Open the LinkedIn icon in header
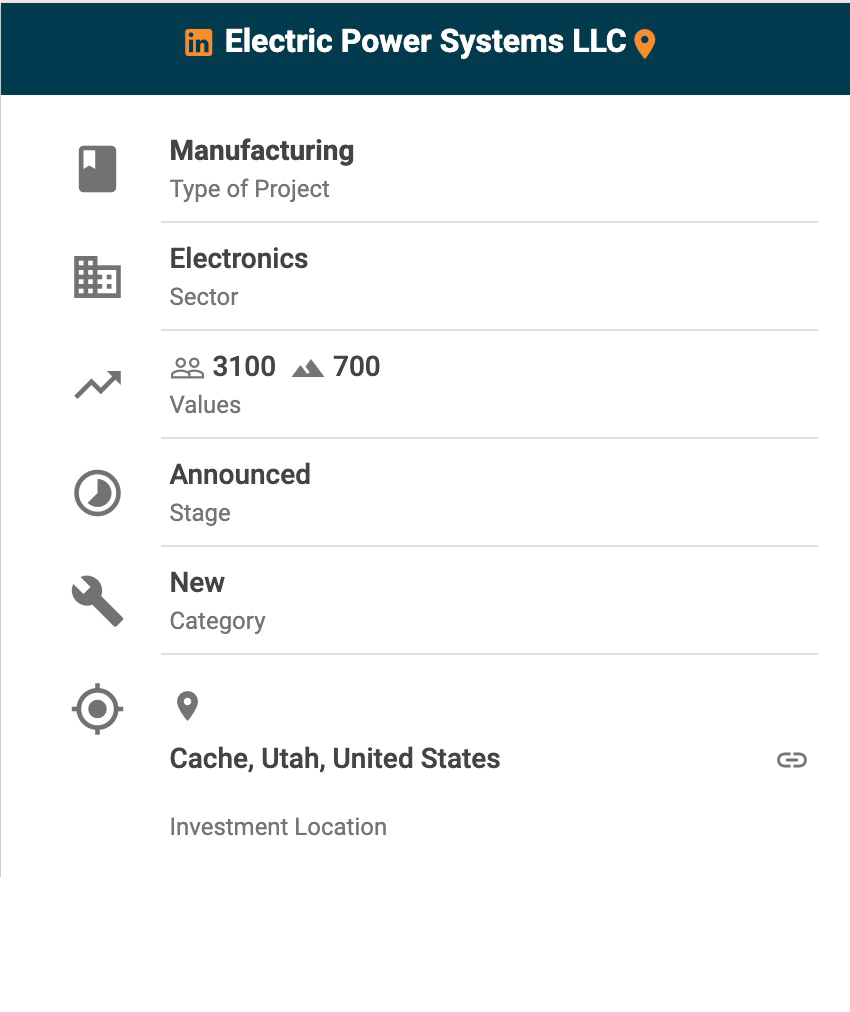 point(199,43)
